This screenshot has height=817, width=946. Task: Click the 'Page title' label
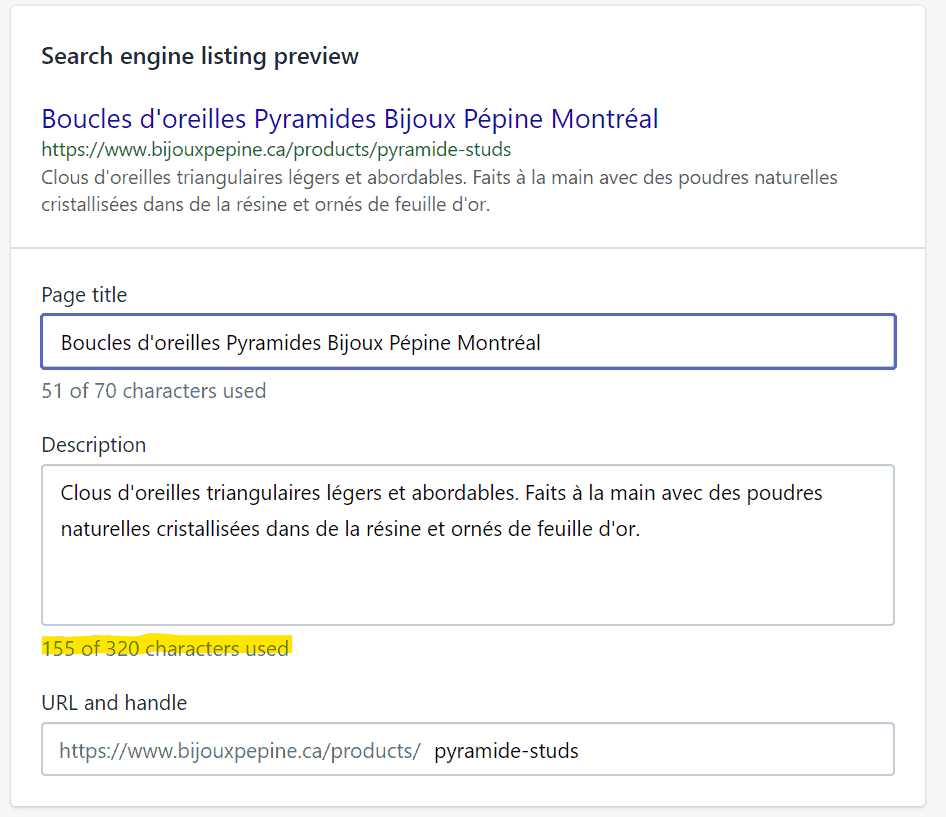tap(84, 295)
